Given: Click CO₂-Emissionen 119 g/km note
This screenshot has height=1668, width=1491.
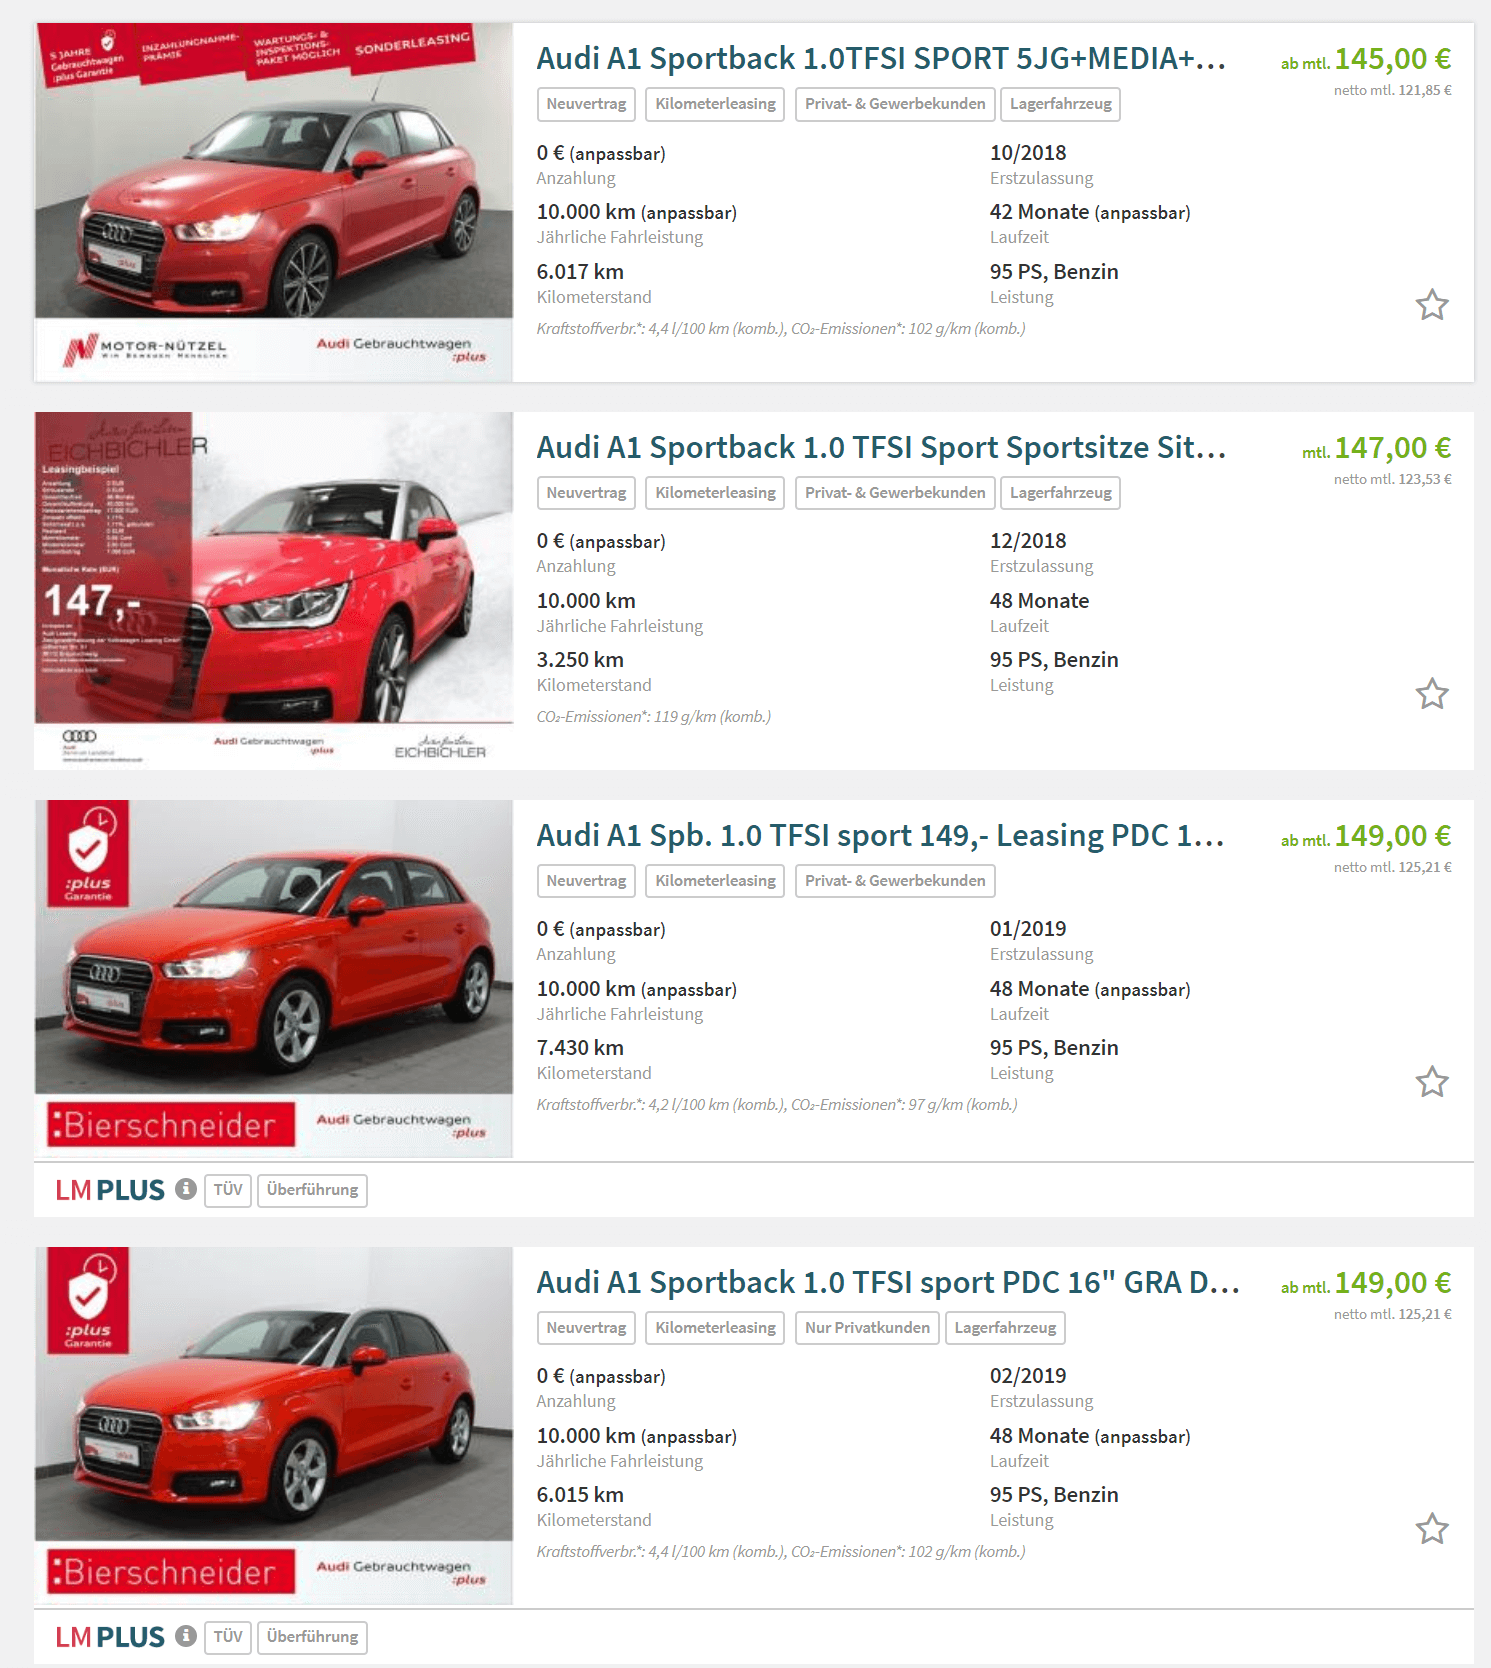Looking at the screenshot, I should click(x=654, y=717).
